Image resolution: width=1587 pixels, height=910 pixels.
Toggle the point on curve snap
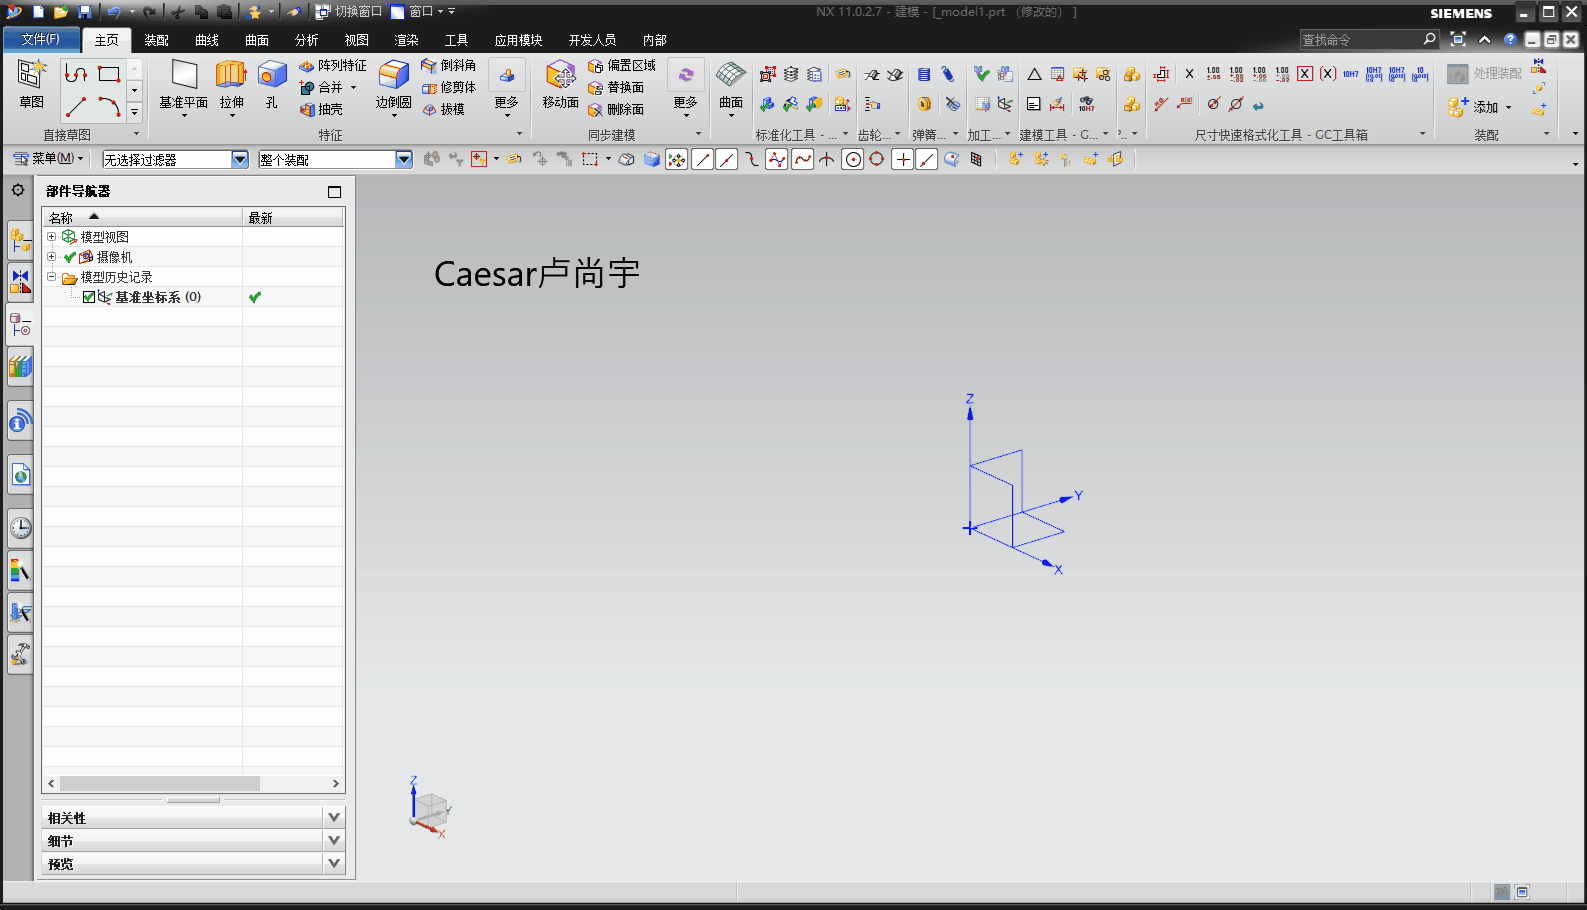[927, 160]
